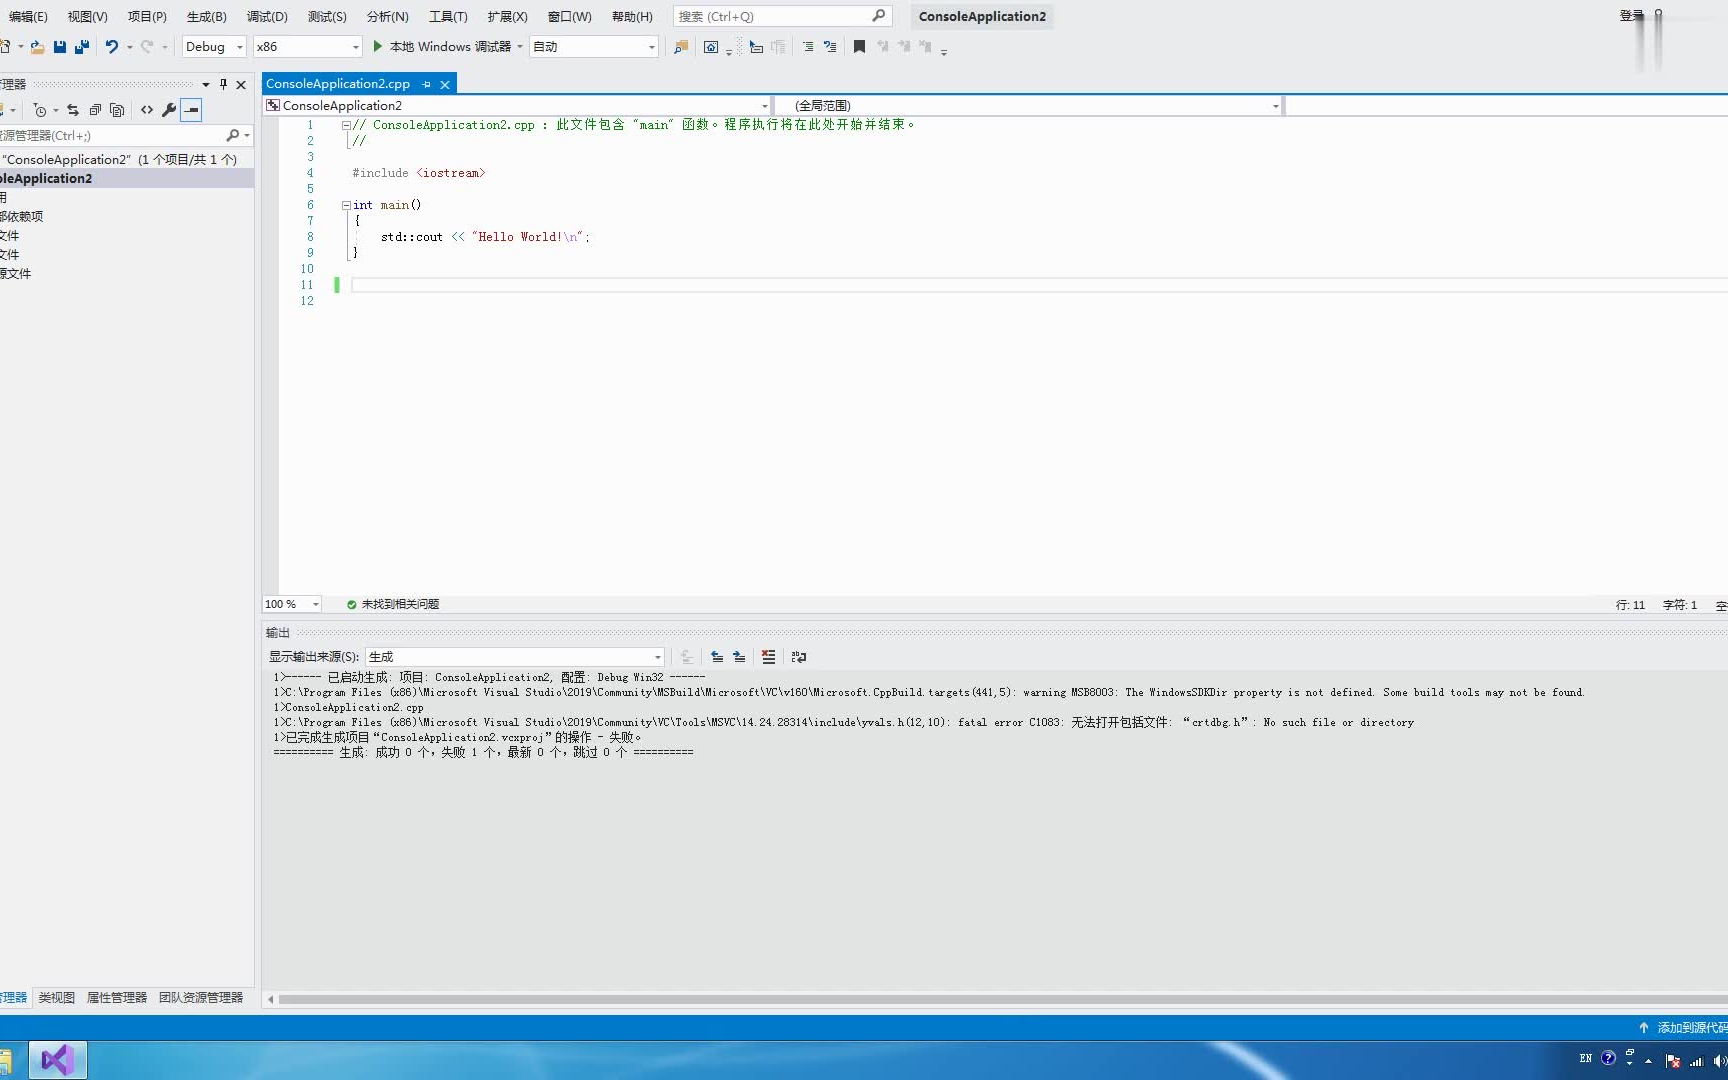Open the x86 platform dropdown
This screenshot has height=1080, width=1728.
(x=308, y=47)
